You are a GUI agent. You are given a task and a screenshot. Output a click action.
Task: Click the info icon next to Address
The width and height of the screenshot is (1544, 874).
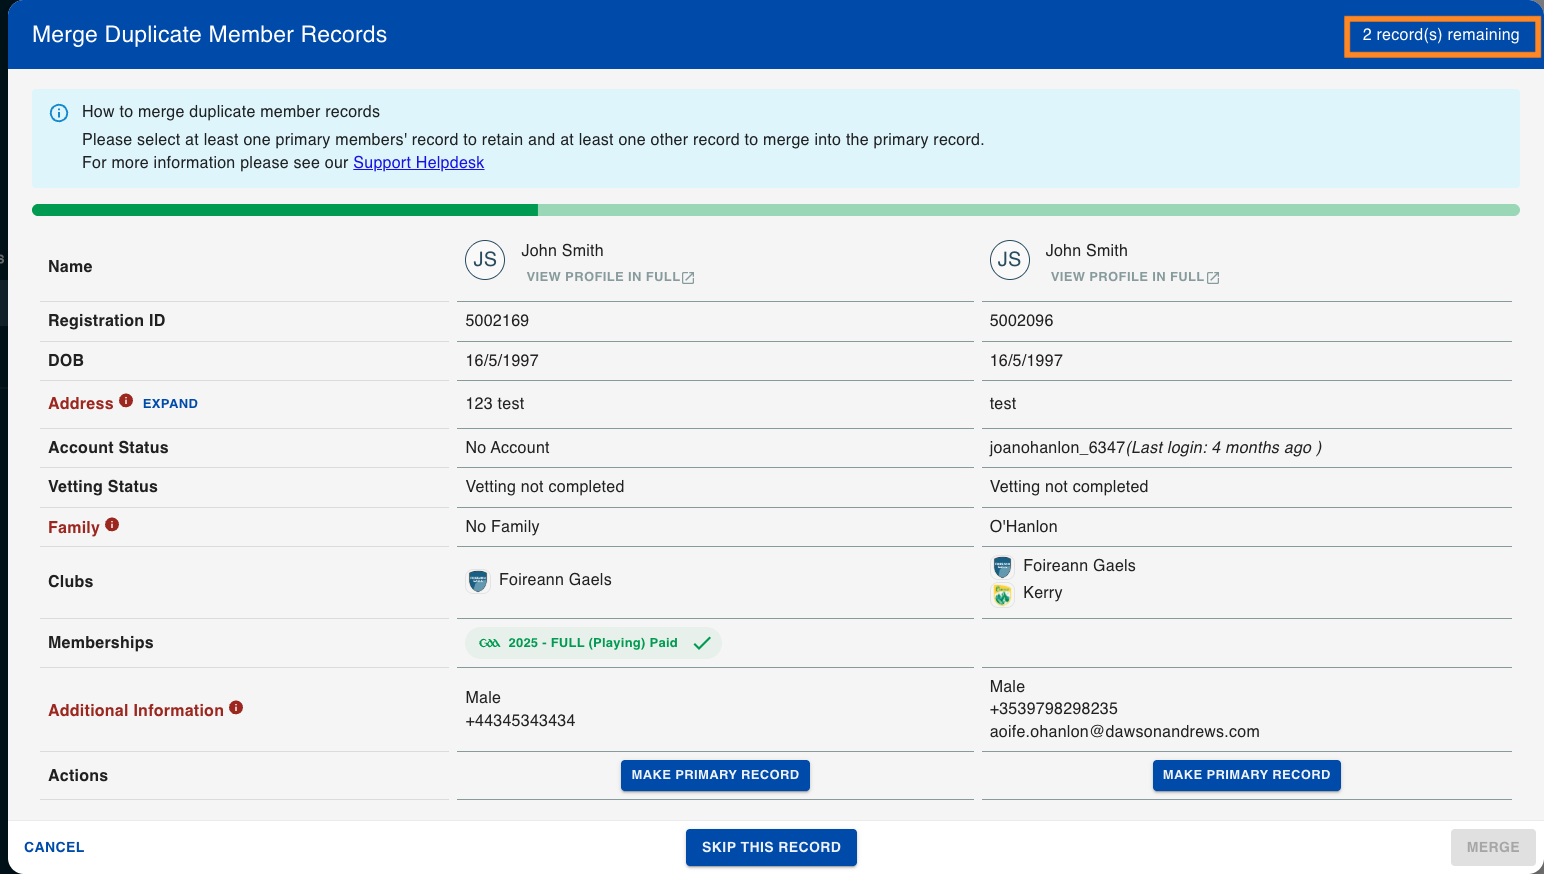(126, 400)
